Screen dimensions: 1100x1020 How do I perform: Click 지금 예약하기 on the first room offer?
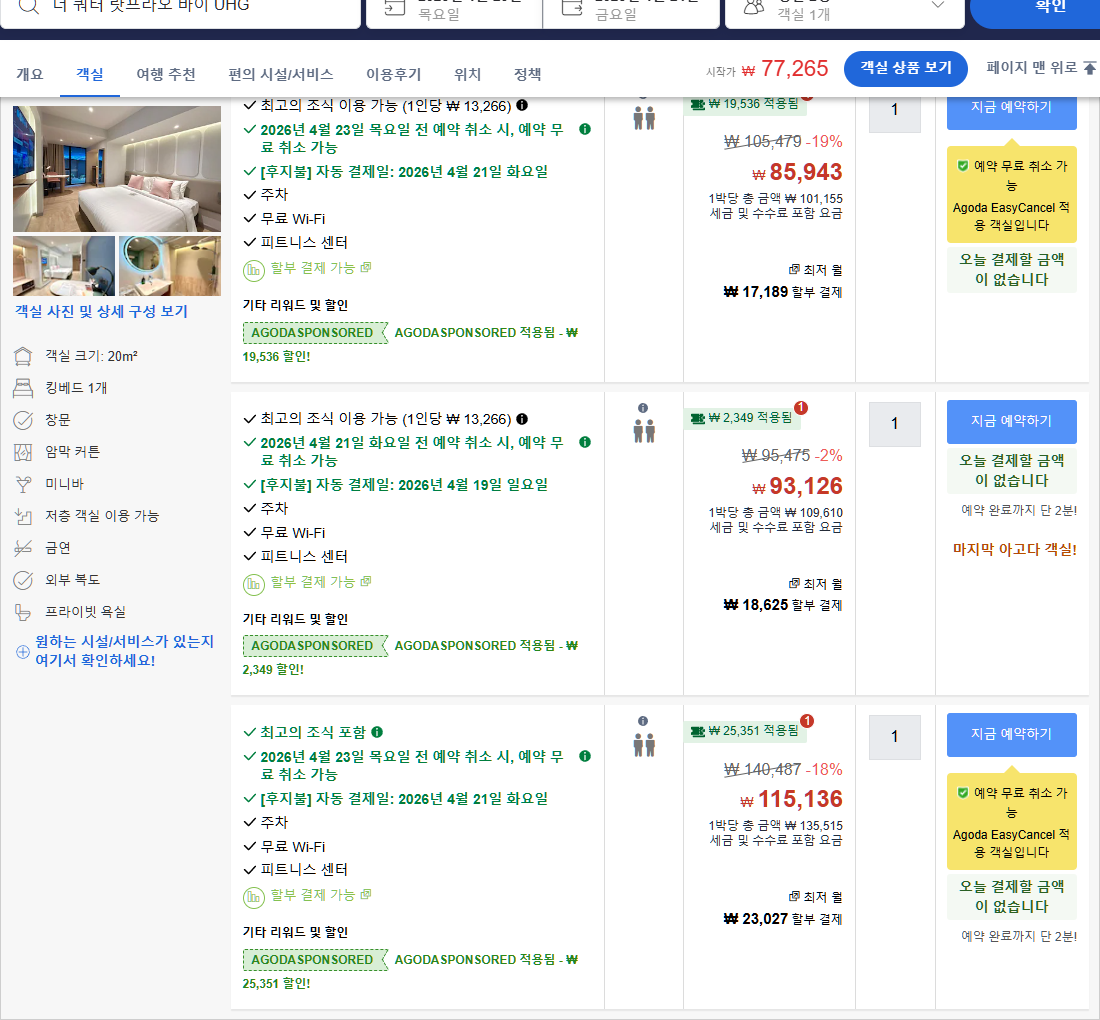coord(1011,115)
